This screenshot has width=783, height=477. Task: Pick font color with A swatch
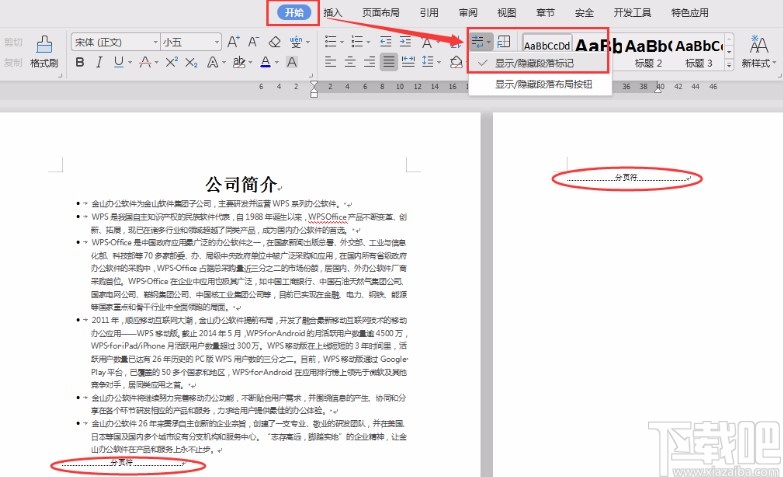point(265,62)
